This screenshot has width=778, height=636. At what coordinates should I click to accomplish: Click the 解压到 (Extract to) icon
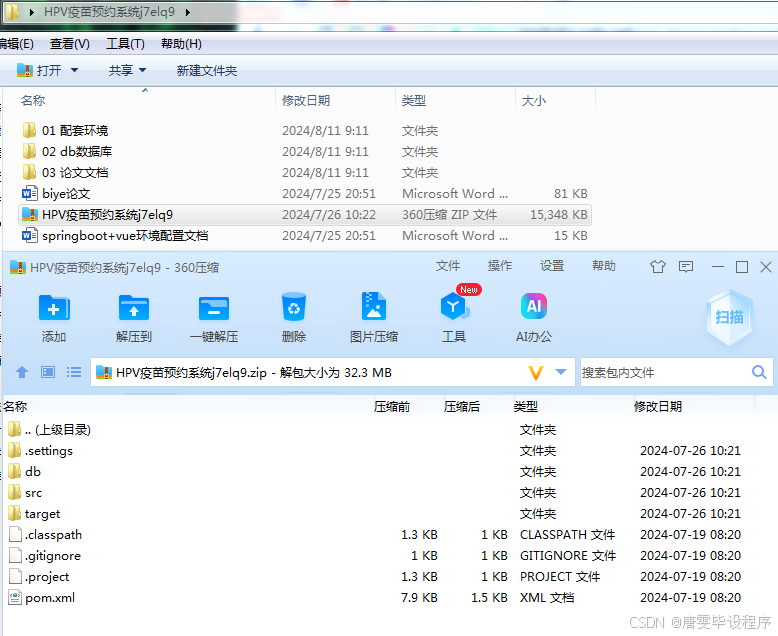[x=133, y=308]
